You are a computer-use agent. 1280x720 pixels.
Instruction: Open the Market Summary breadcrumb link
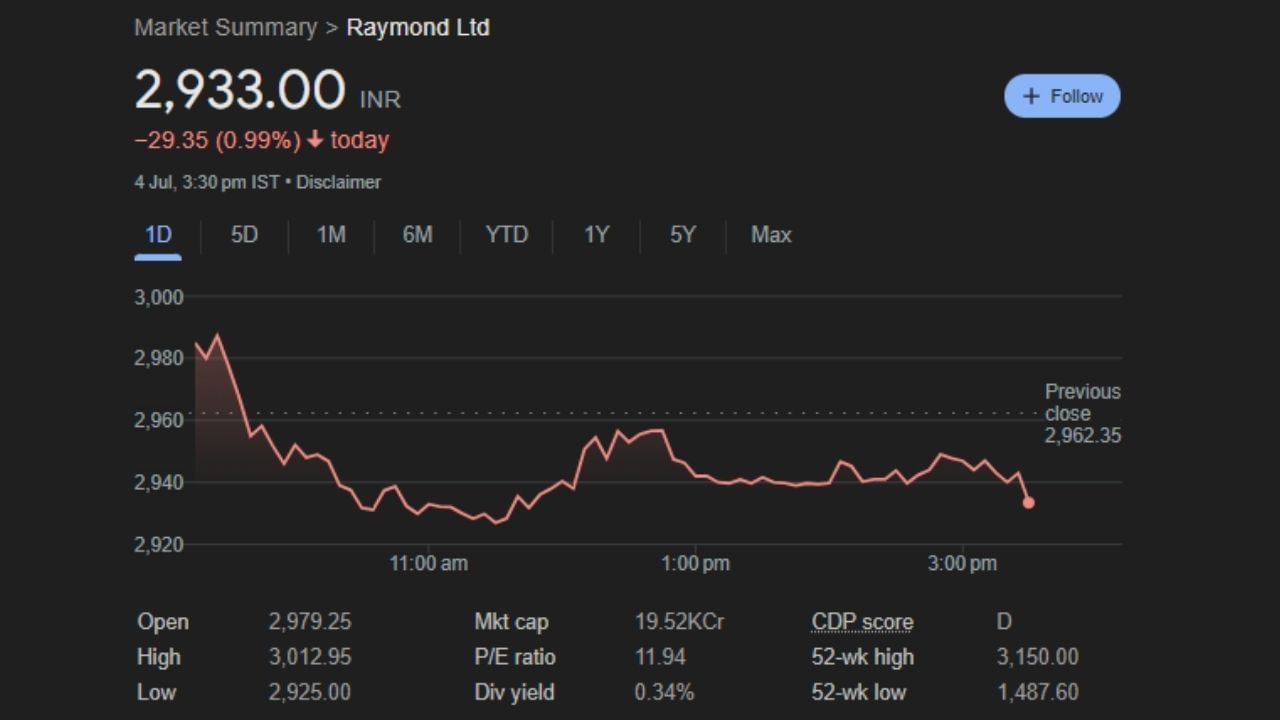[x=225, y=27]
